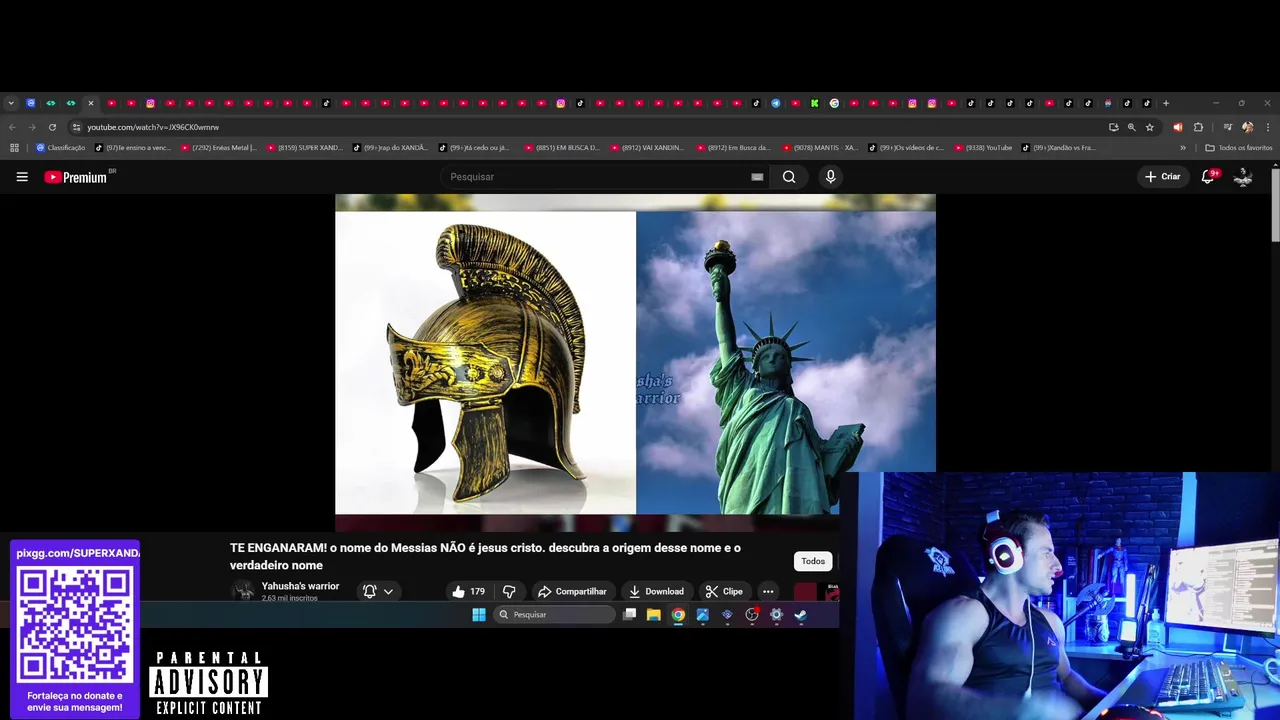Open EM BUSCA D... bookmark

point(563,148)
